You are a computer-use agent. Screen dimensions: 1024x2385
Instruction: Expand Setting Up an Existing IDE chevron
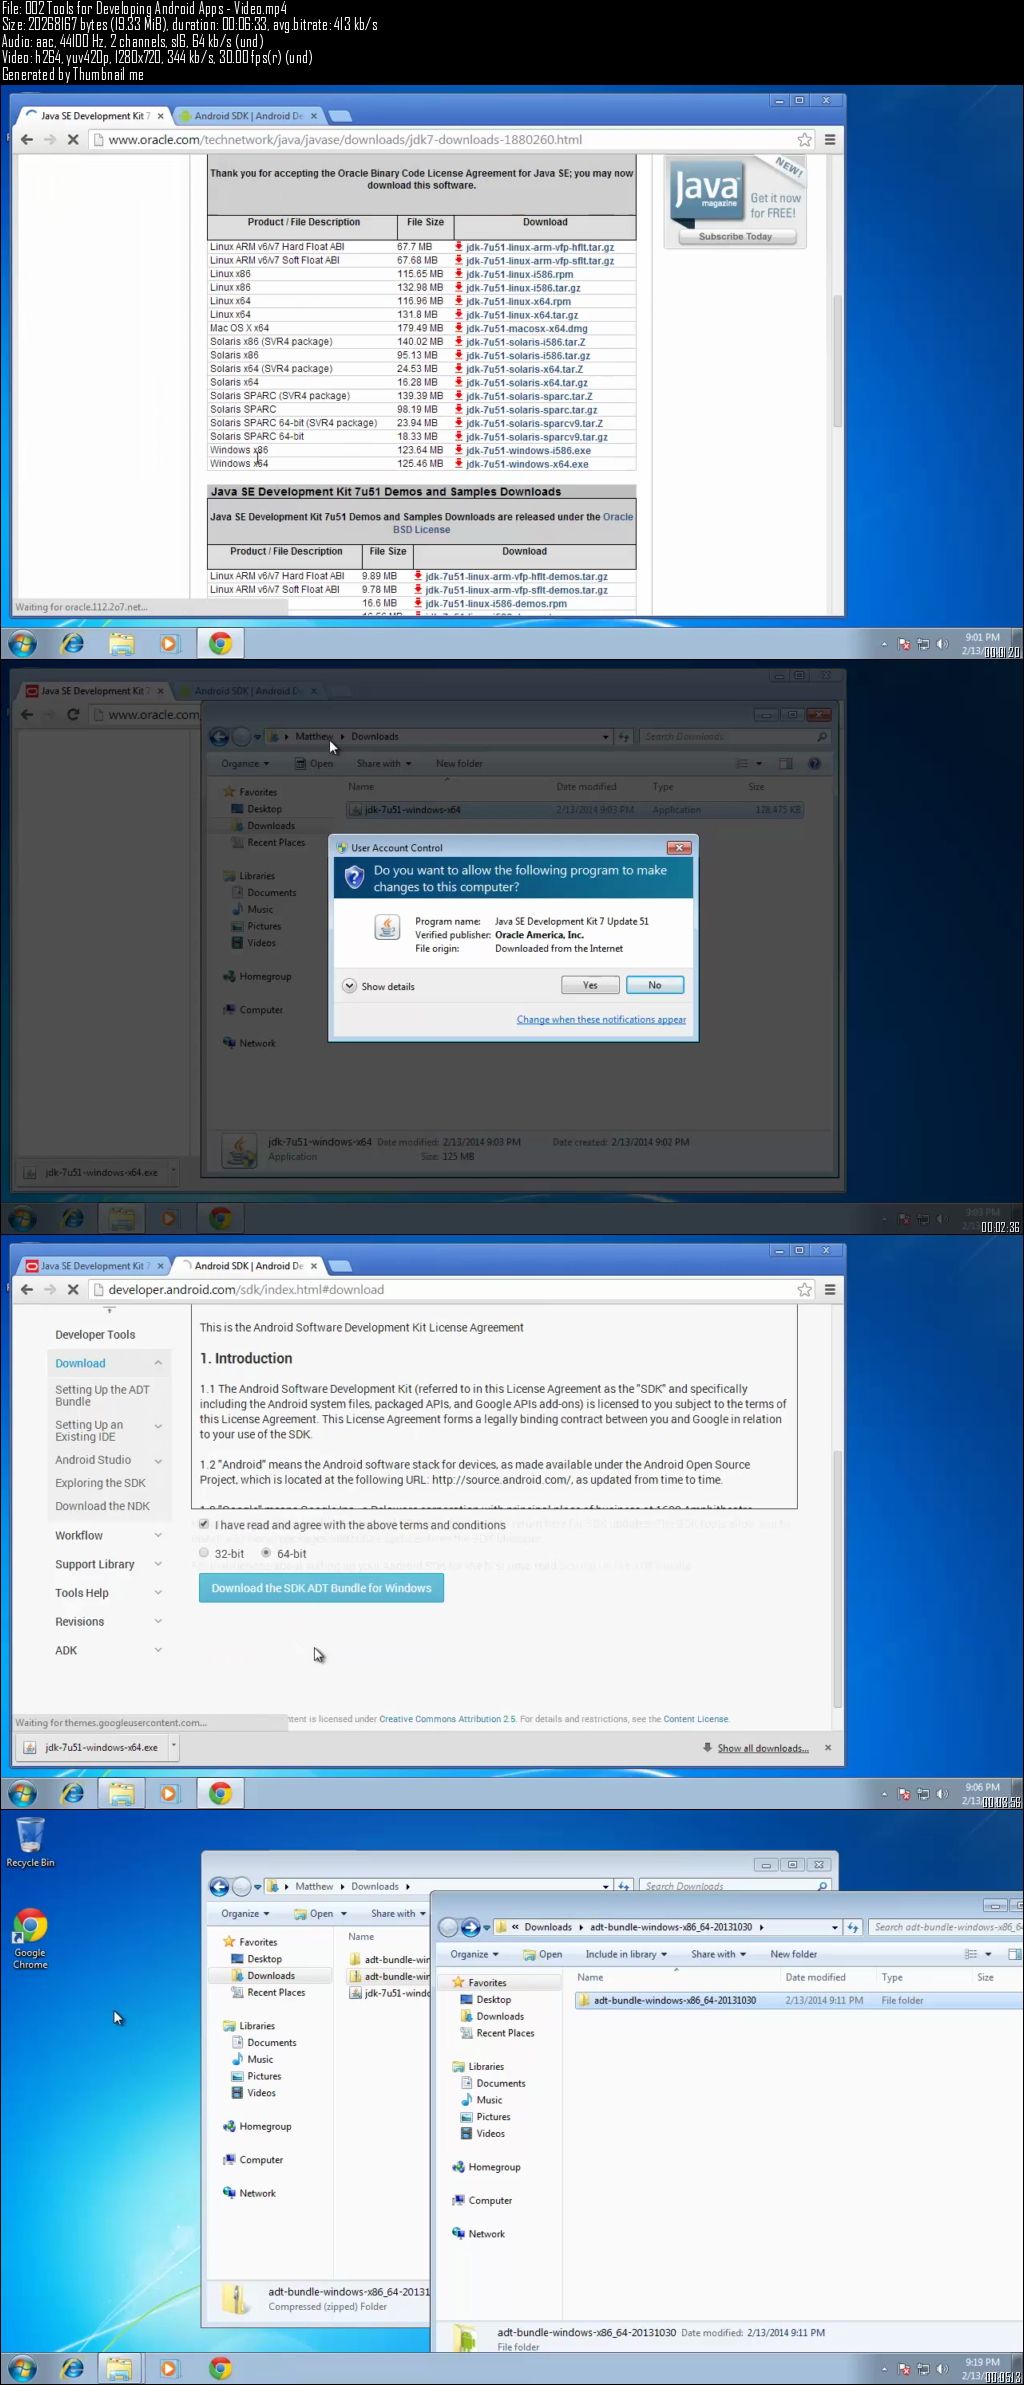pos(158,1426)
